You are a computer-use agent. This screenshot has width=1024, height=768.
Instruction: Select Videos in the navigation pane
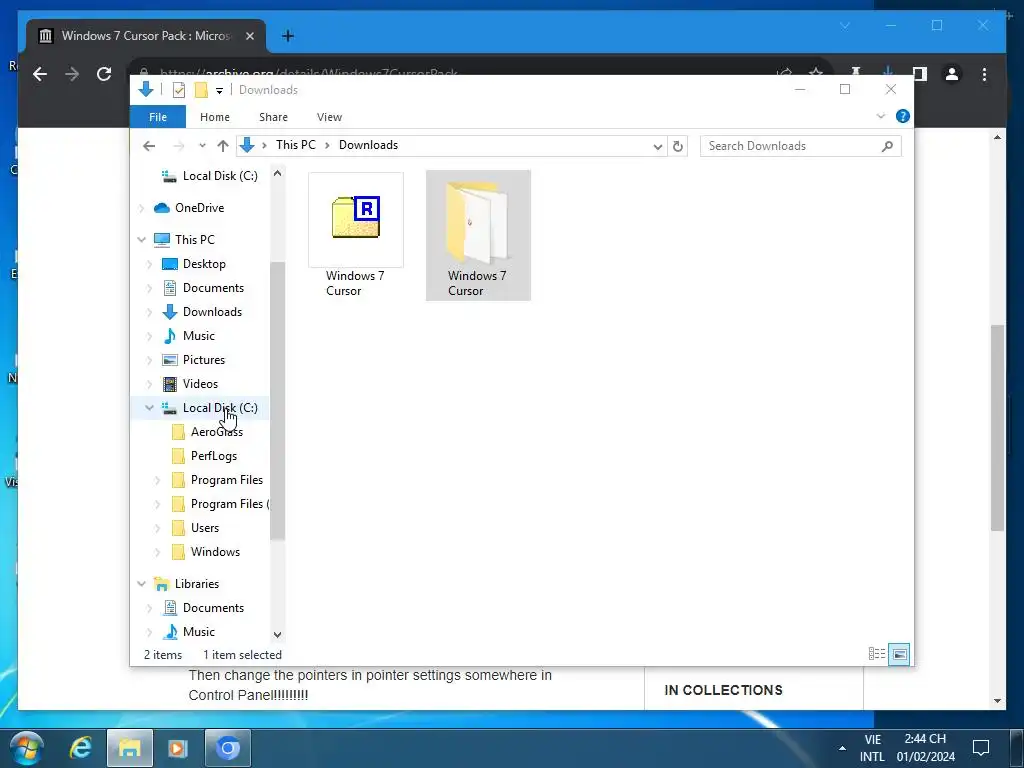click(200, 384)
